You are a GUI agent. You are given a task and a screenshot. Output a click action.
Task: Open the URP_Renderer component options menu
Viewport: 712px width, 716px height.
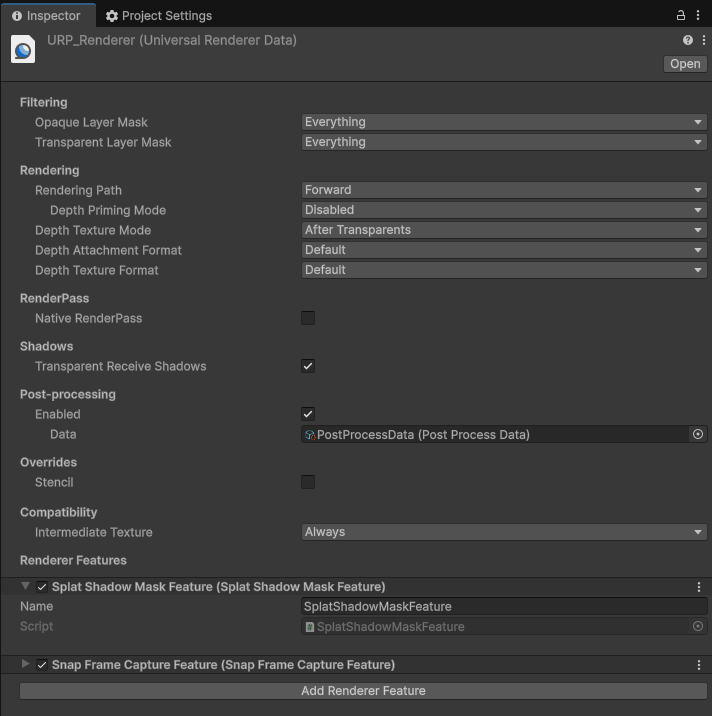point(704,40)
